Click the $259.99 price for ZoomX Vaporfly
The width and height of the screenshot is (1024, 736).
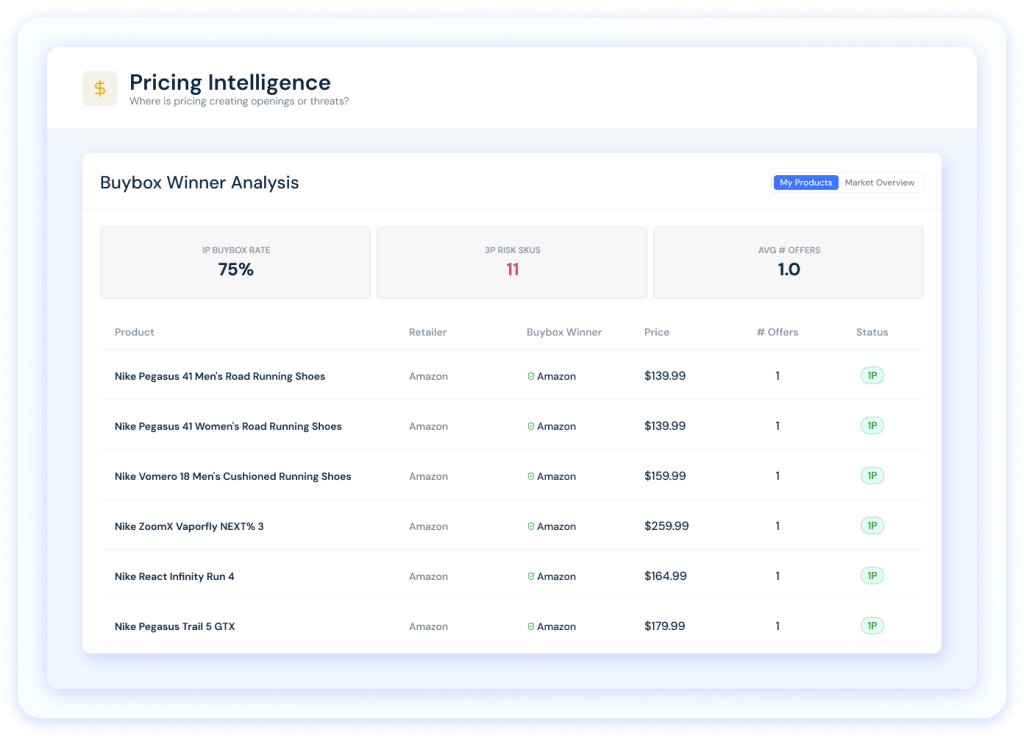(666, 526)
